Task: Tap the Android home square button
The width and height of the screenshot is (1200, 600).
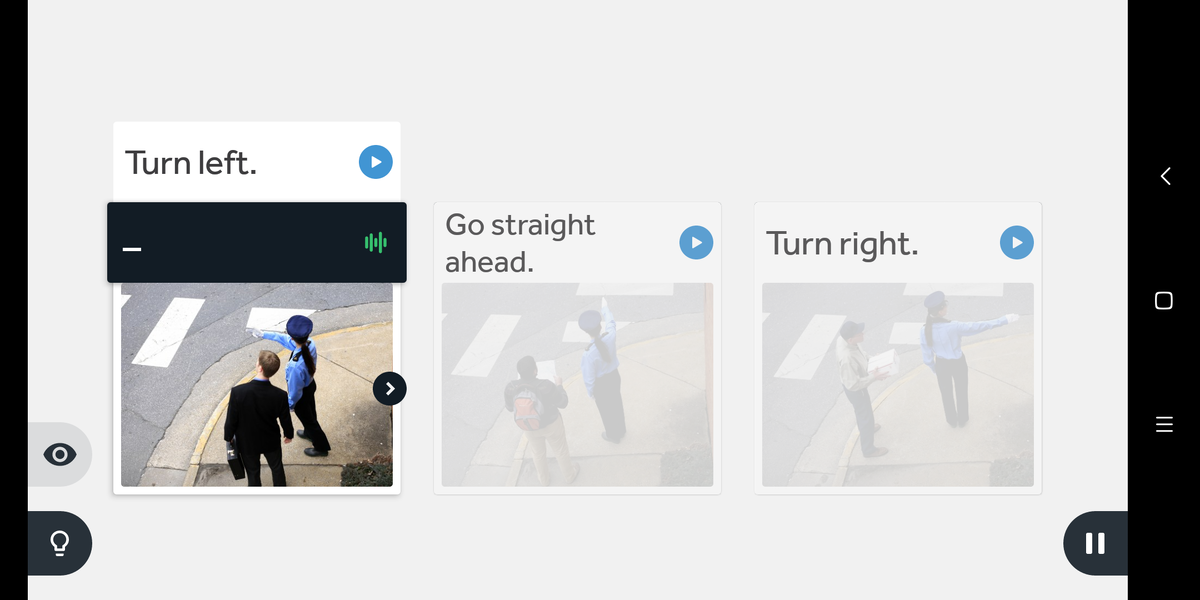Action: (1163, 300)
